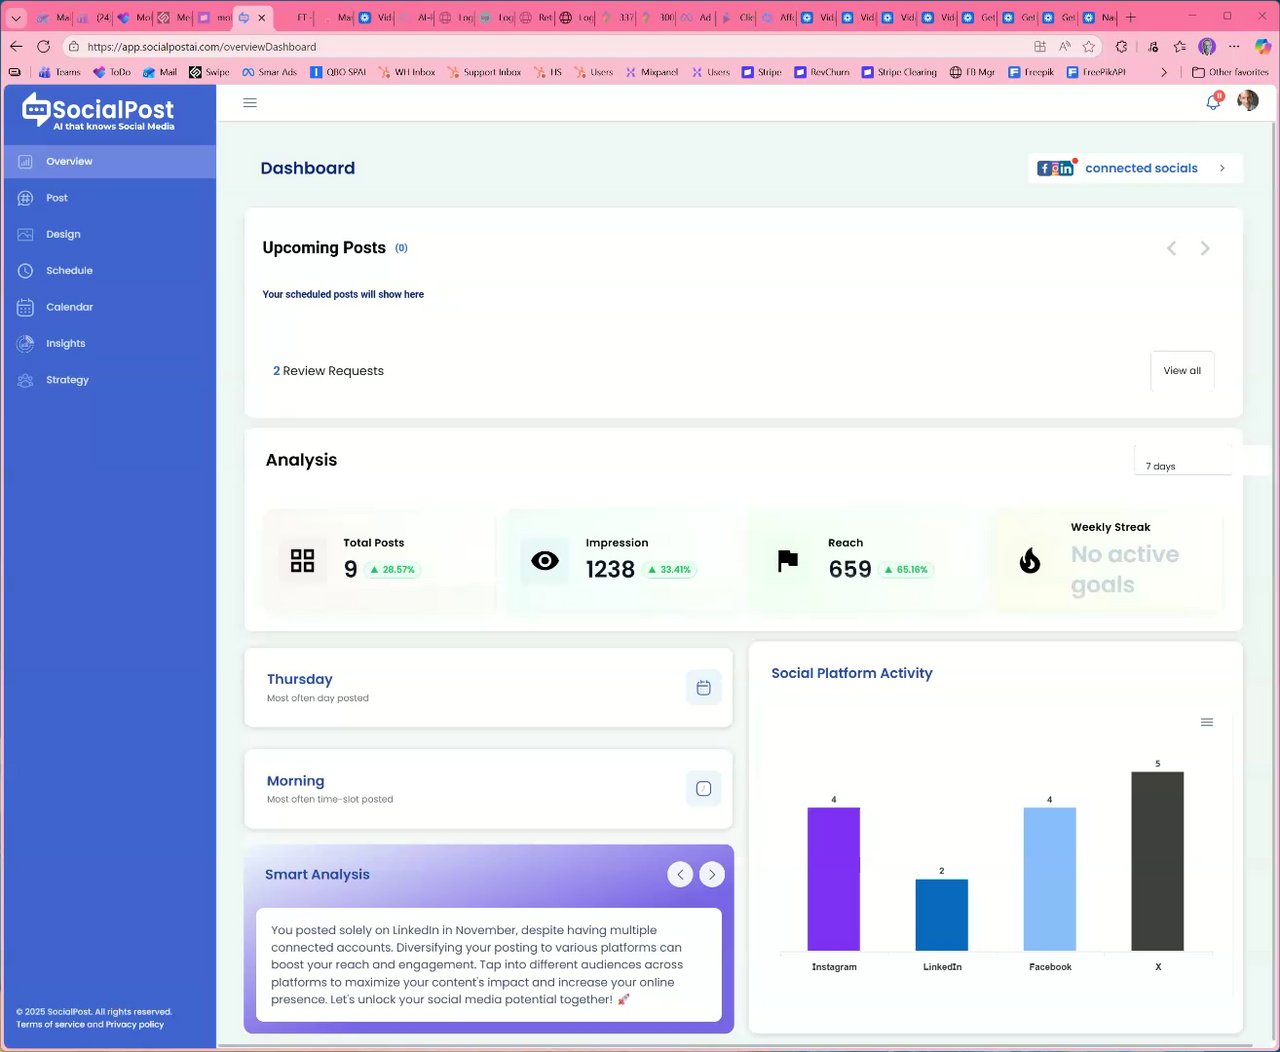The image size is (1280, 1052).
Task: Go to previous Smart Analysis tip
Action: 680,874
